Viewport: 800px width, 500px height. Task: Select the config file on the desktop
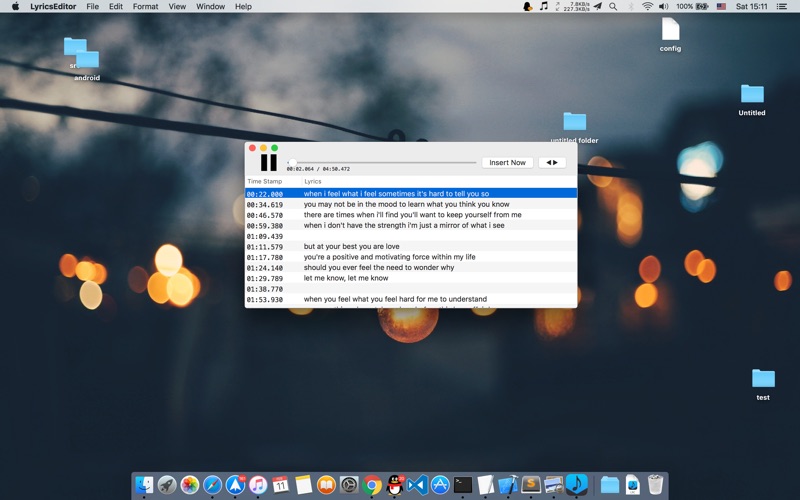click(670, 33)
